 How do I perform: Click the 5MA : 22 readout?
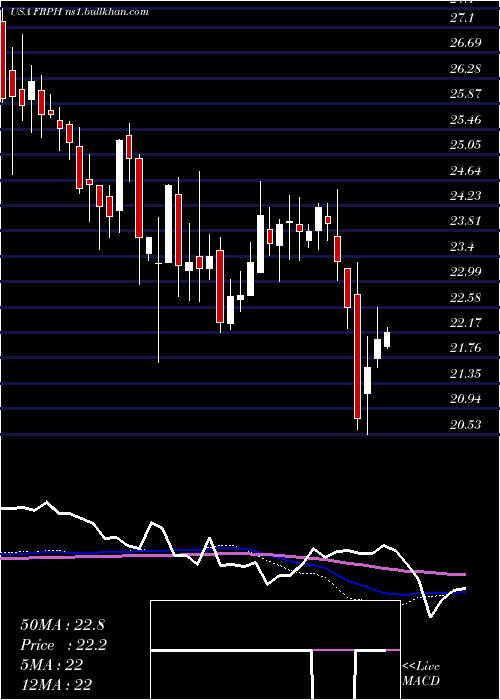pos(51,665)
